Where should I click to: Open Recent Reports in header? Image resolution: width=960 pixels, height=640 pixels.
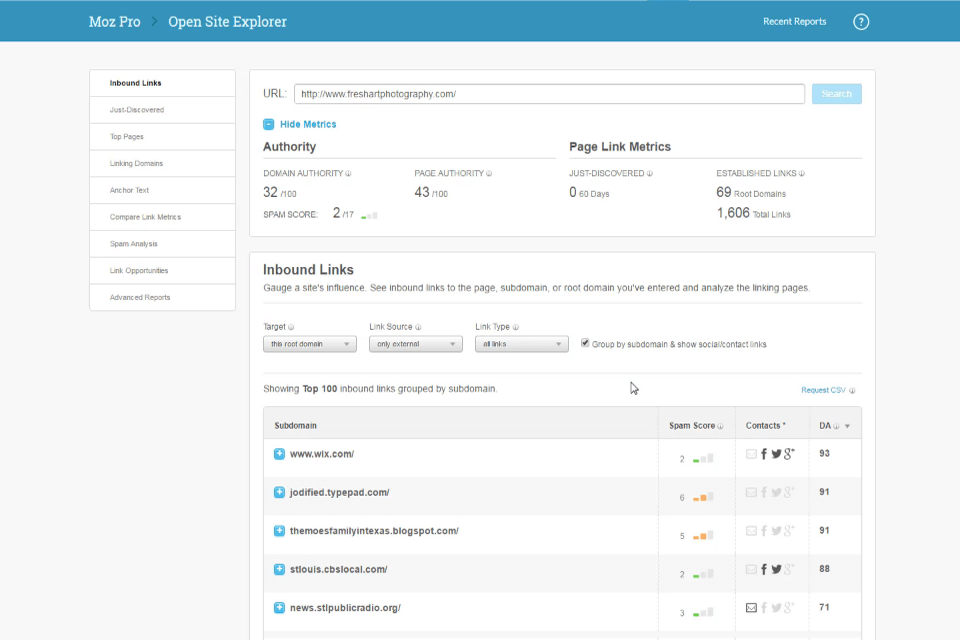pyautogui.click(x=794, y=21)
